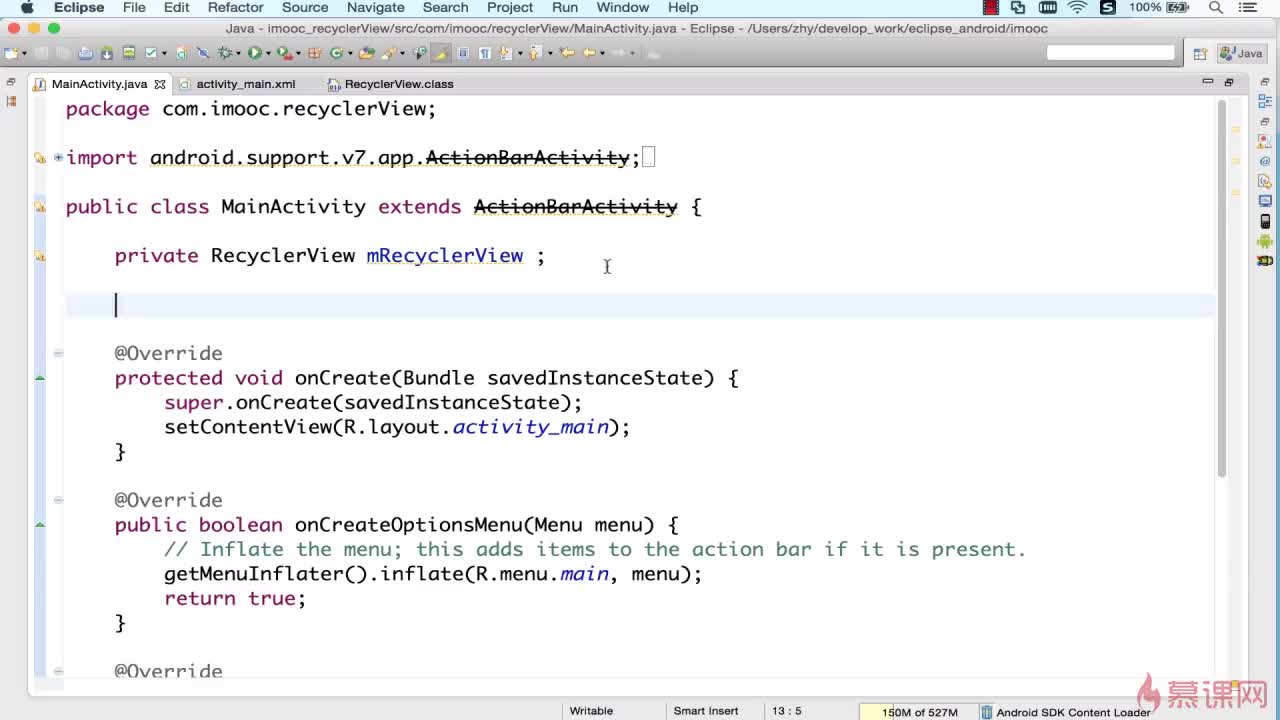Open Spotlight search in menu bar
Viewport: 1280px width, 720px height.
[x=1216, y=8]
